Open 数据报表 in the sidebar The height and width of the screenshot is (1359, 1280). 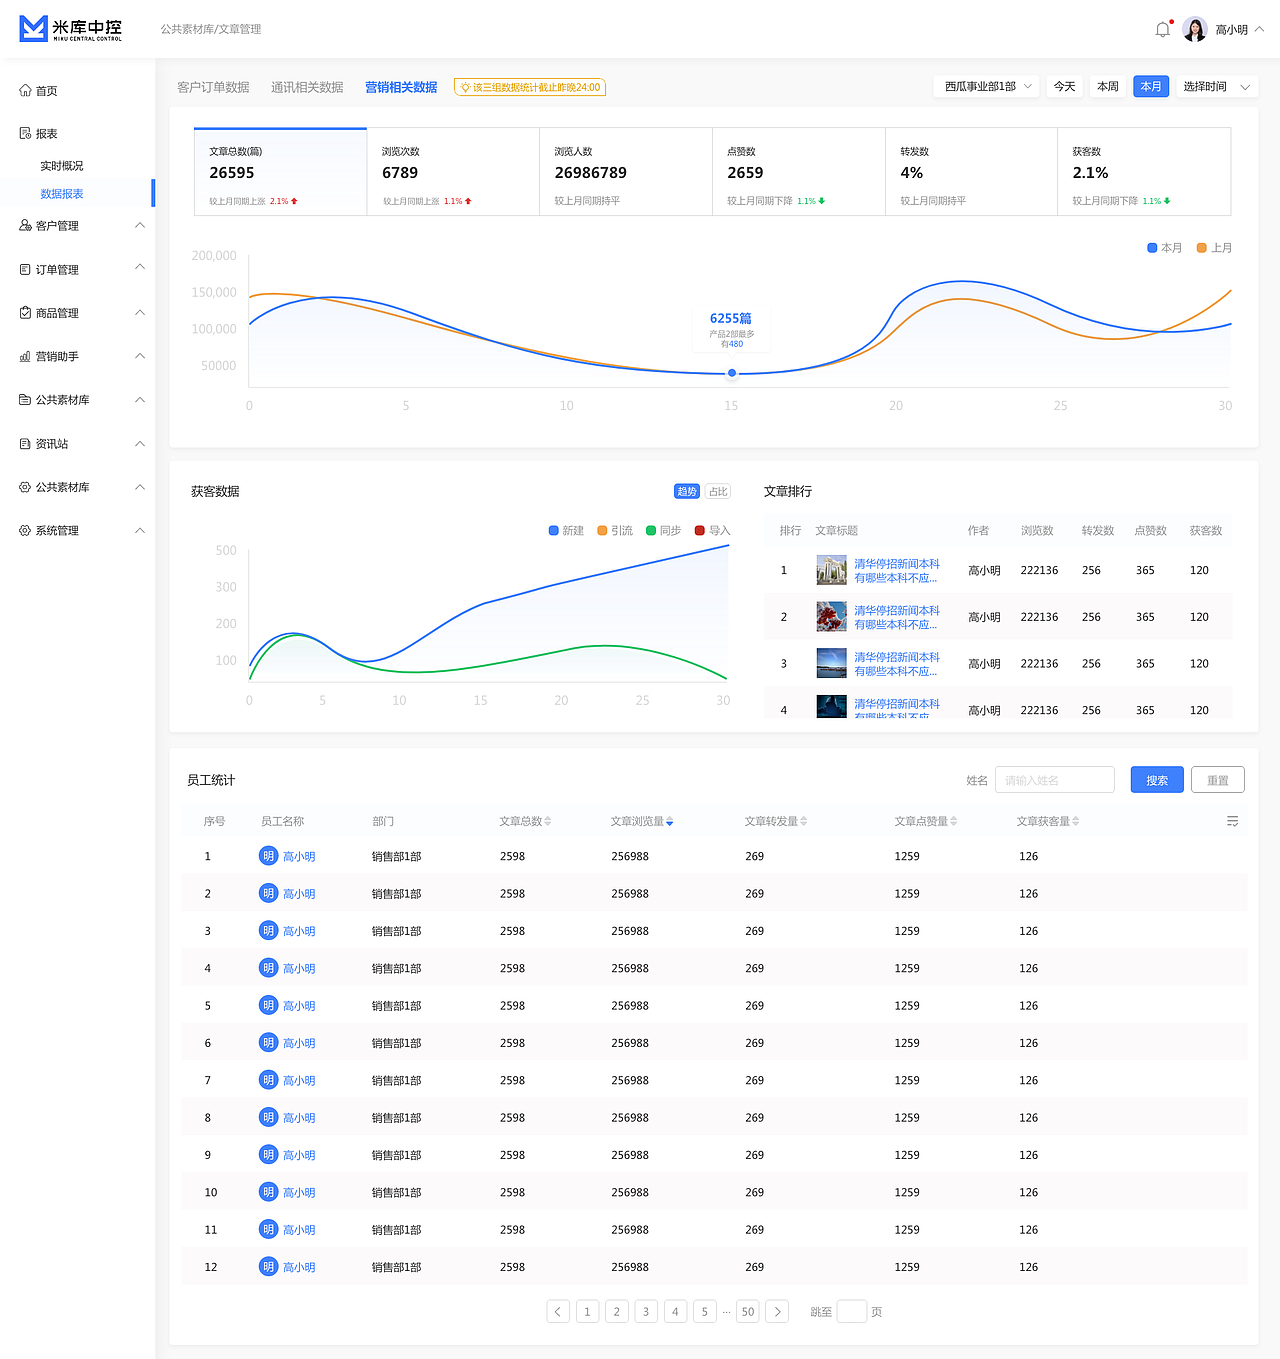[62, 194]
